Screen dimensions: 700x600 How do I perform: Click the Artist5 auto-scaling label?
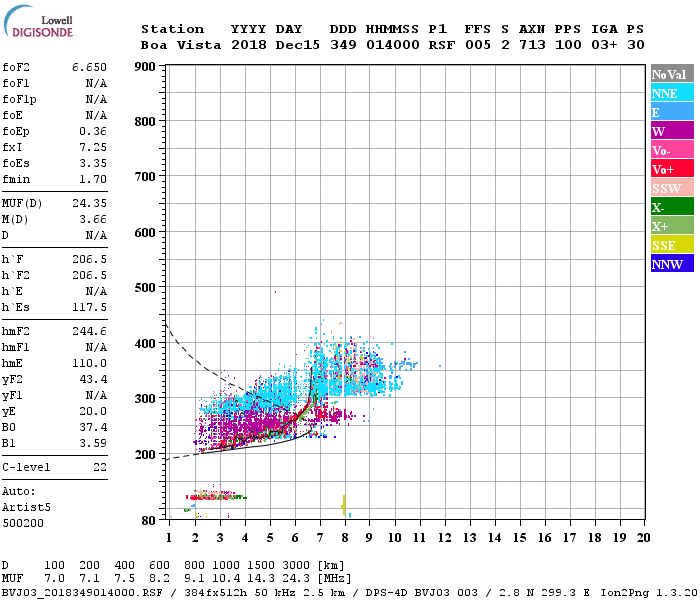[x=26, y=508]
